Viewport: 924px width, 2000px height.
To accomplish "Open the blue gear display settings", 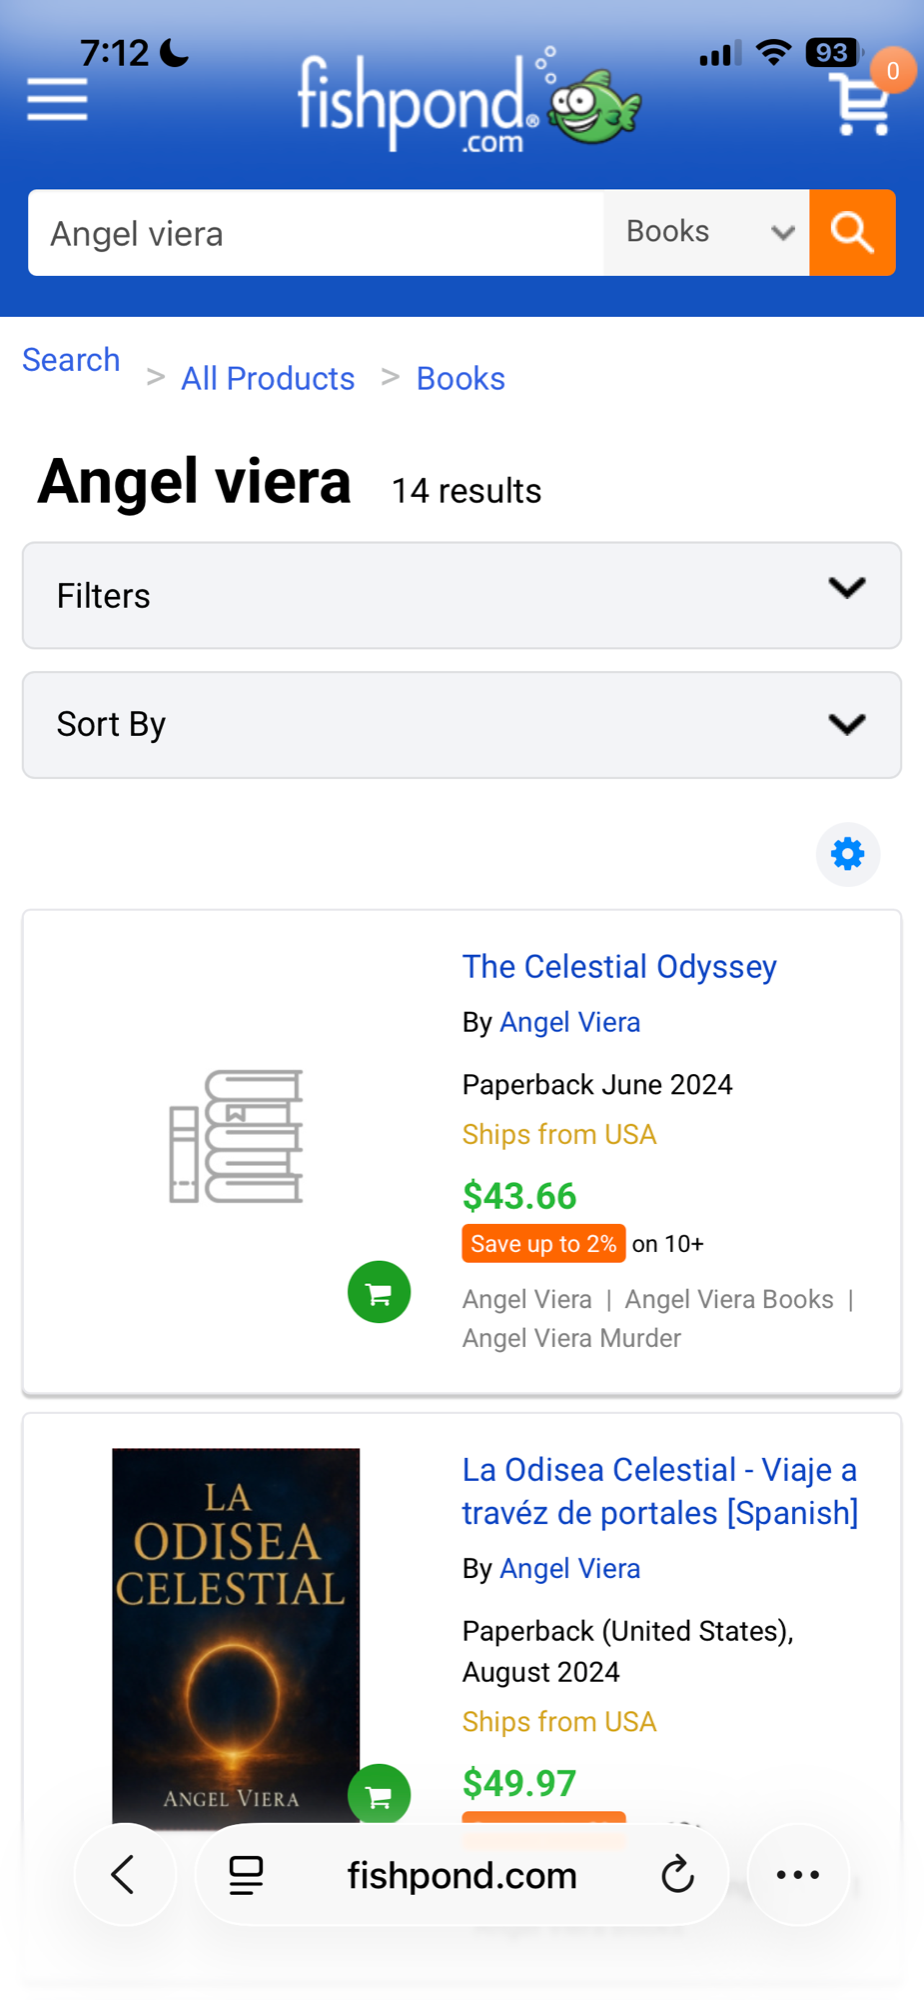I will pos(847,854).
